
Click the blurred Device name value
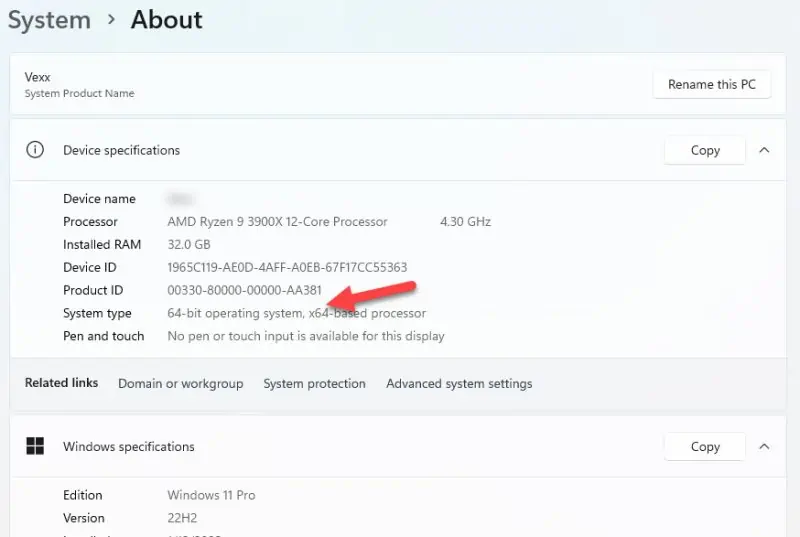coord(180,199)
